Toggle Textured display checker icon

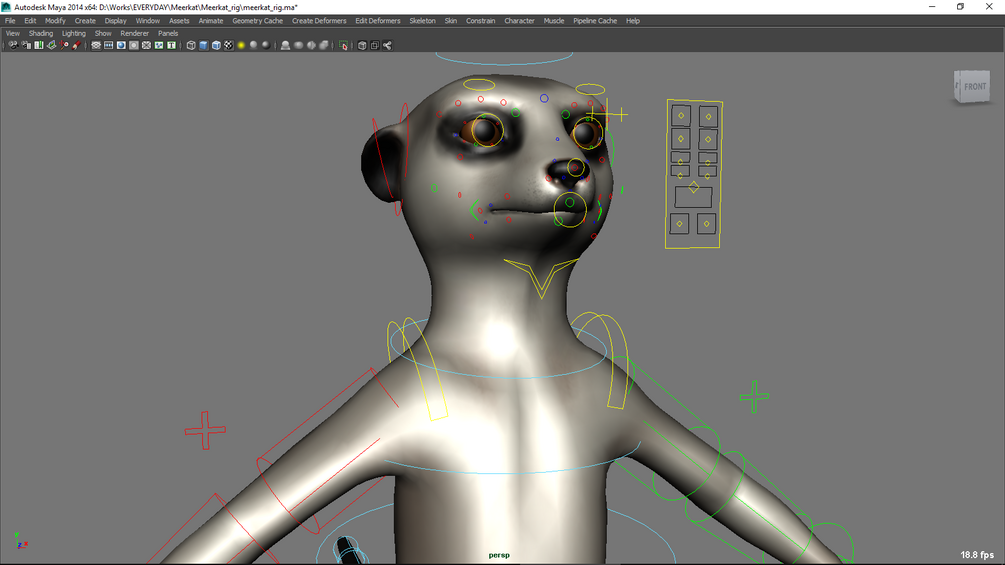coord(229,45)
